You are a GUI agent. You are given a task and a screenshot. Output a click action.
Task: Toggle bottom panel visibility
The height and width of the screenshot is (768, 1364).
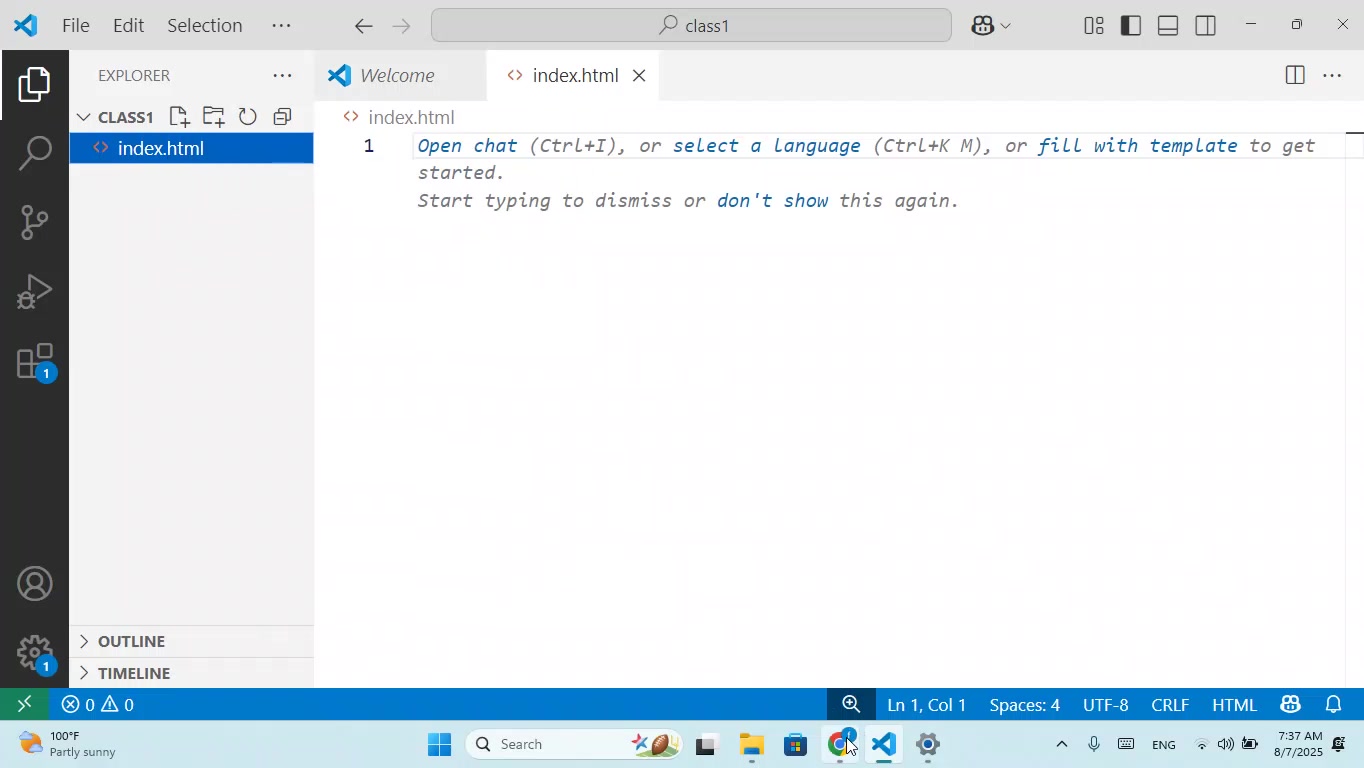point(1168,26)
